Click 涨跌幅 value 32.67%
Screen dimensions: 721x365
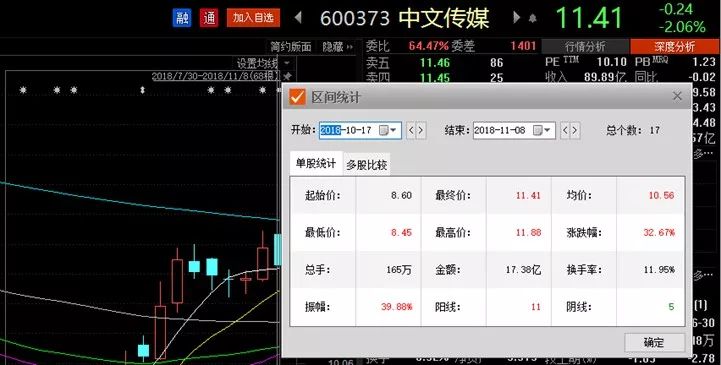[x=659, y=233]
